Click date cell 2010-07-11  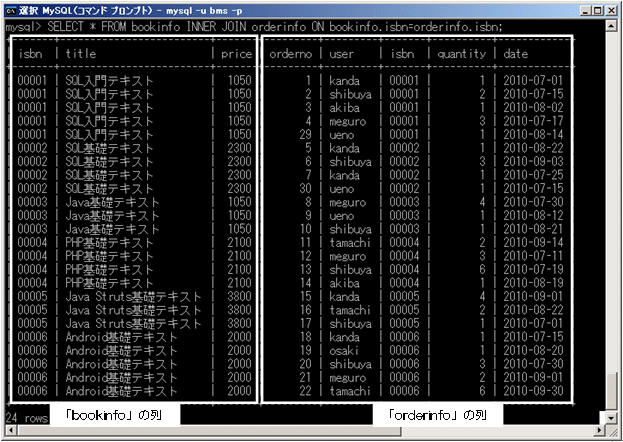(533, 256)
